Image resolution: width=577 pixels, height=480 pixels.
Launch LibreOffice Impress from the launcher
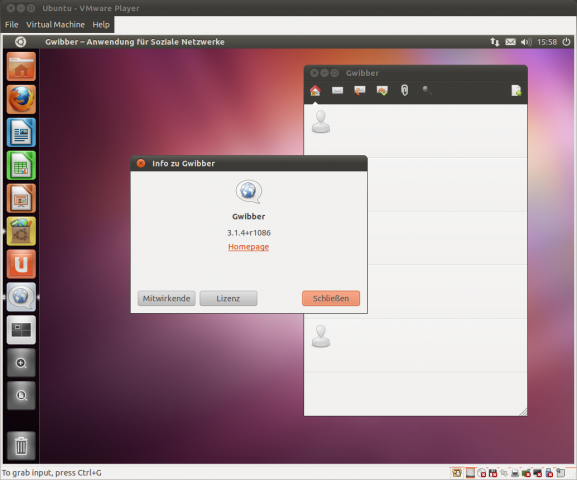[21, 198]
